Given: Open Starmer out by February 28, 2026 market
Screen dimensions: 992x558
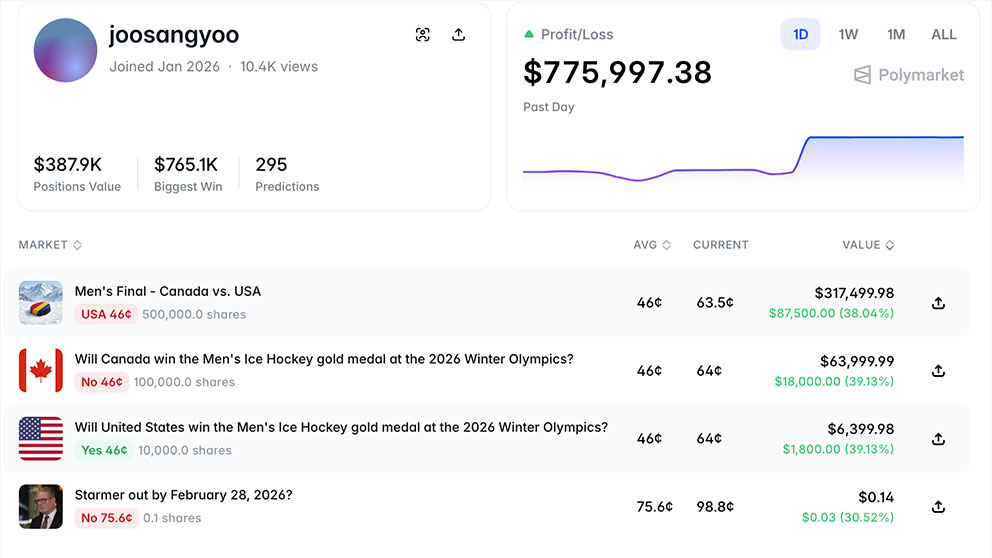Looking at the screenshot, I should coord(183,495).
